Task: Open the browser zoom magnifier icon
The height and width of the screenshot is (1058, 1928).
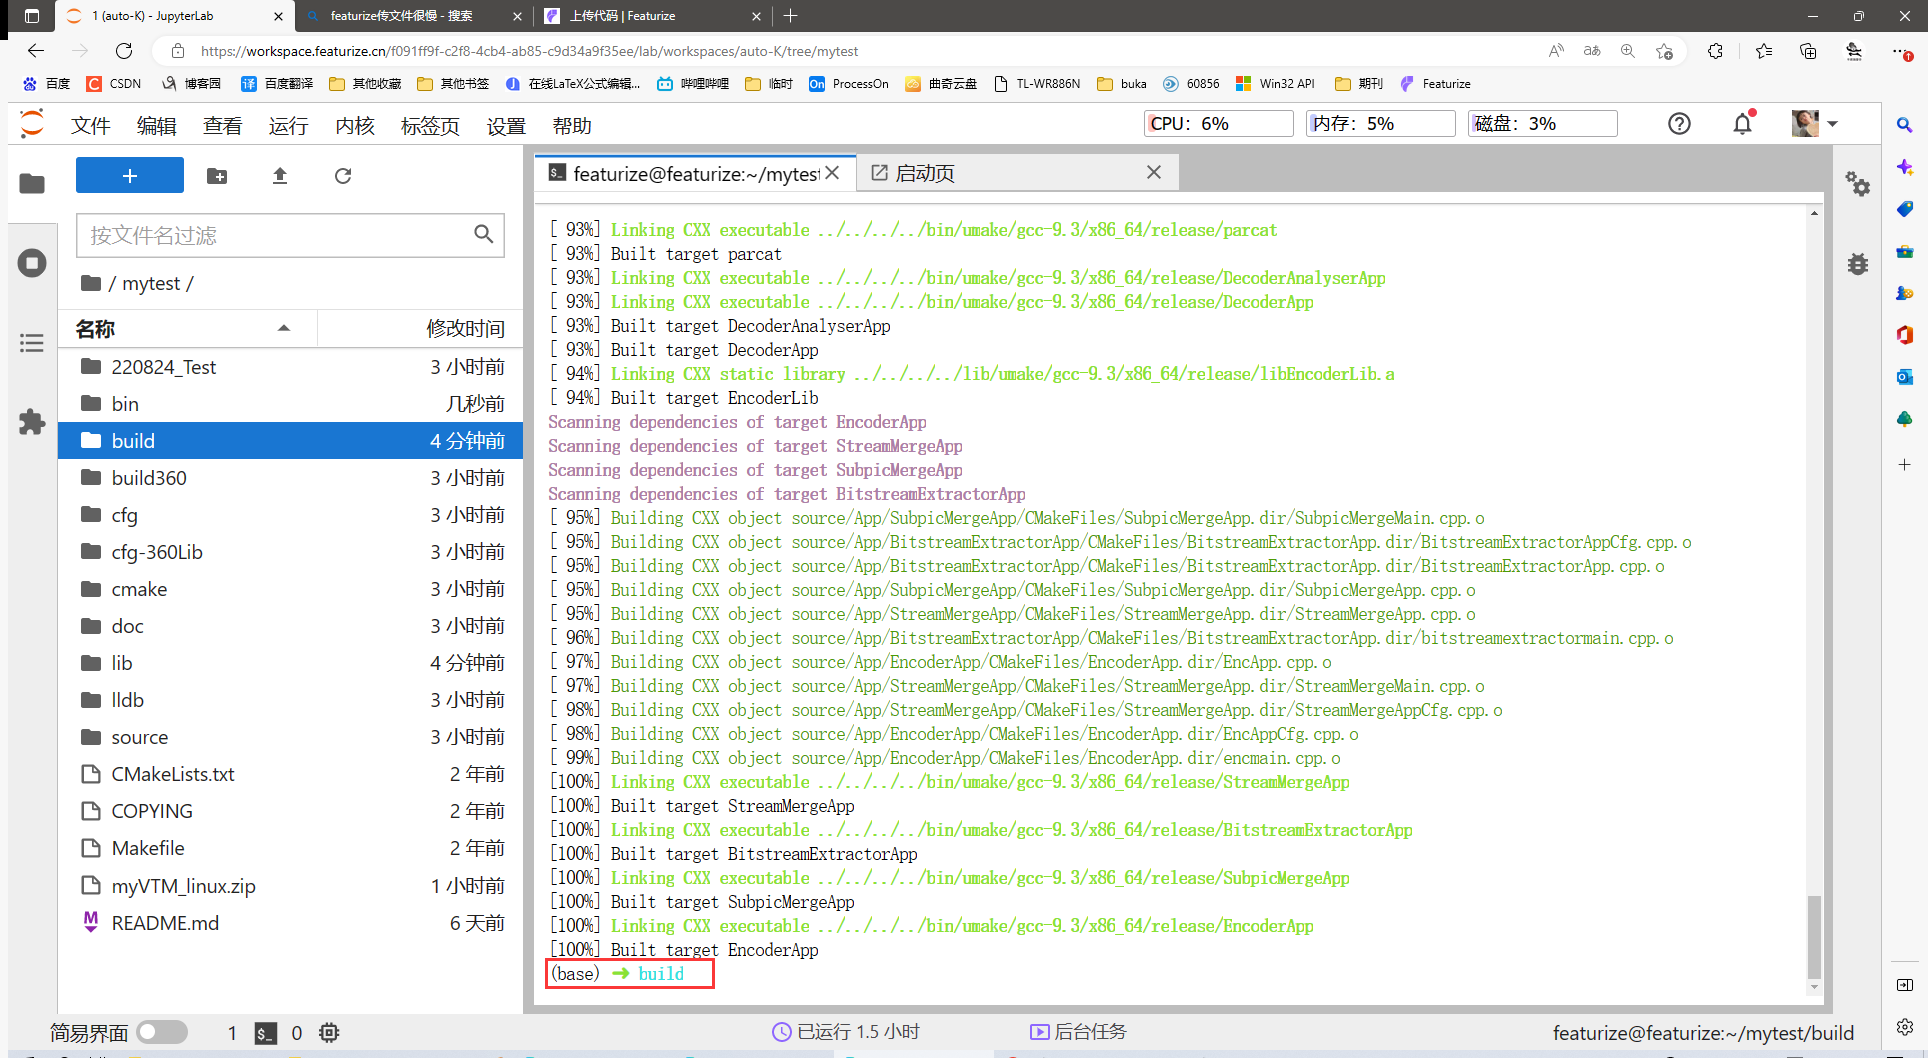Action: [1628, 51]
